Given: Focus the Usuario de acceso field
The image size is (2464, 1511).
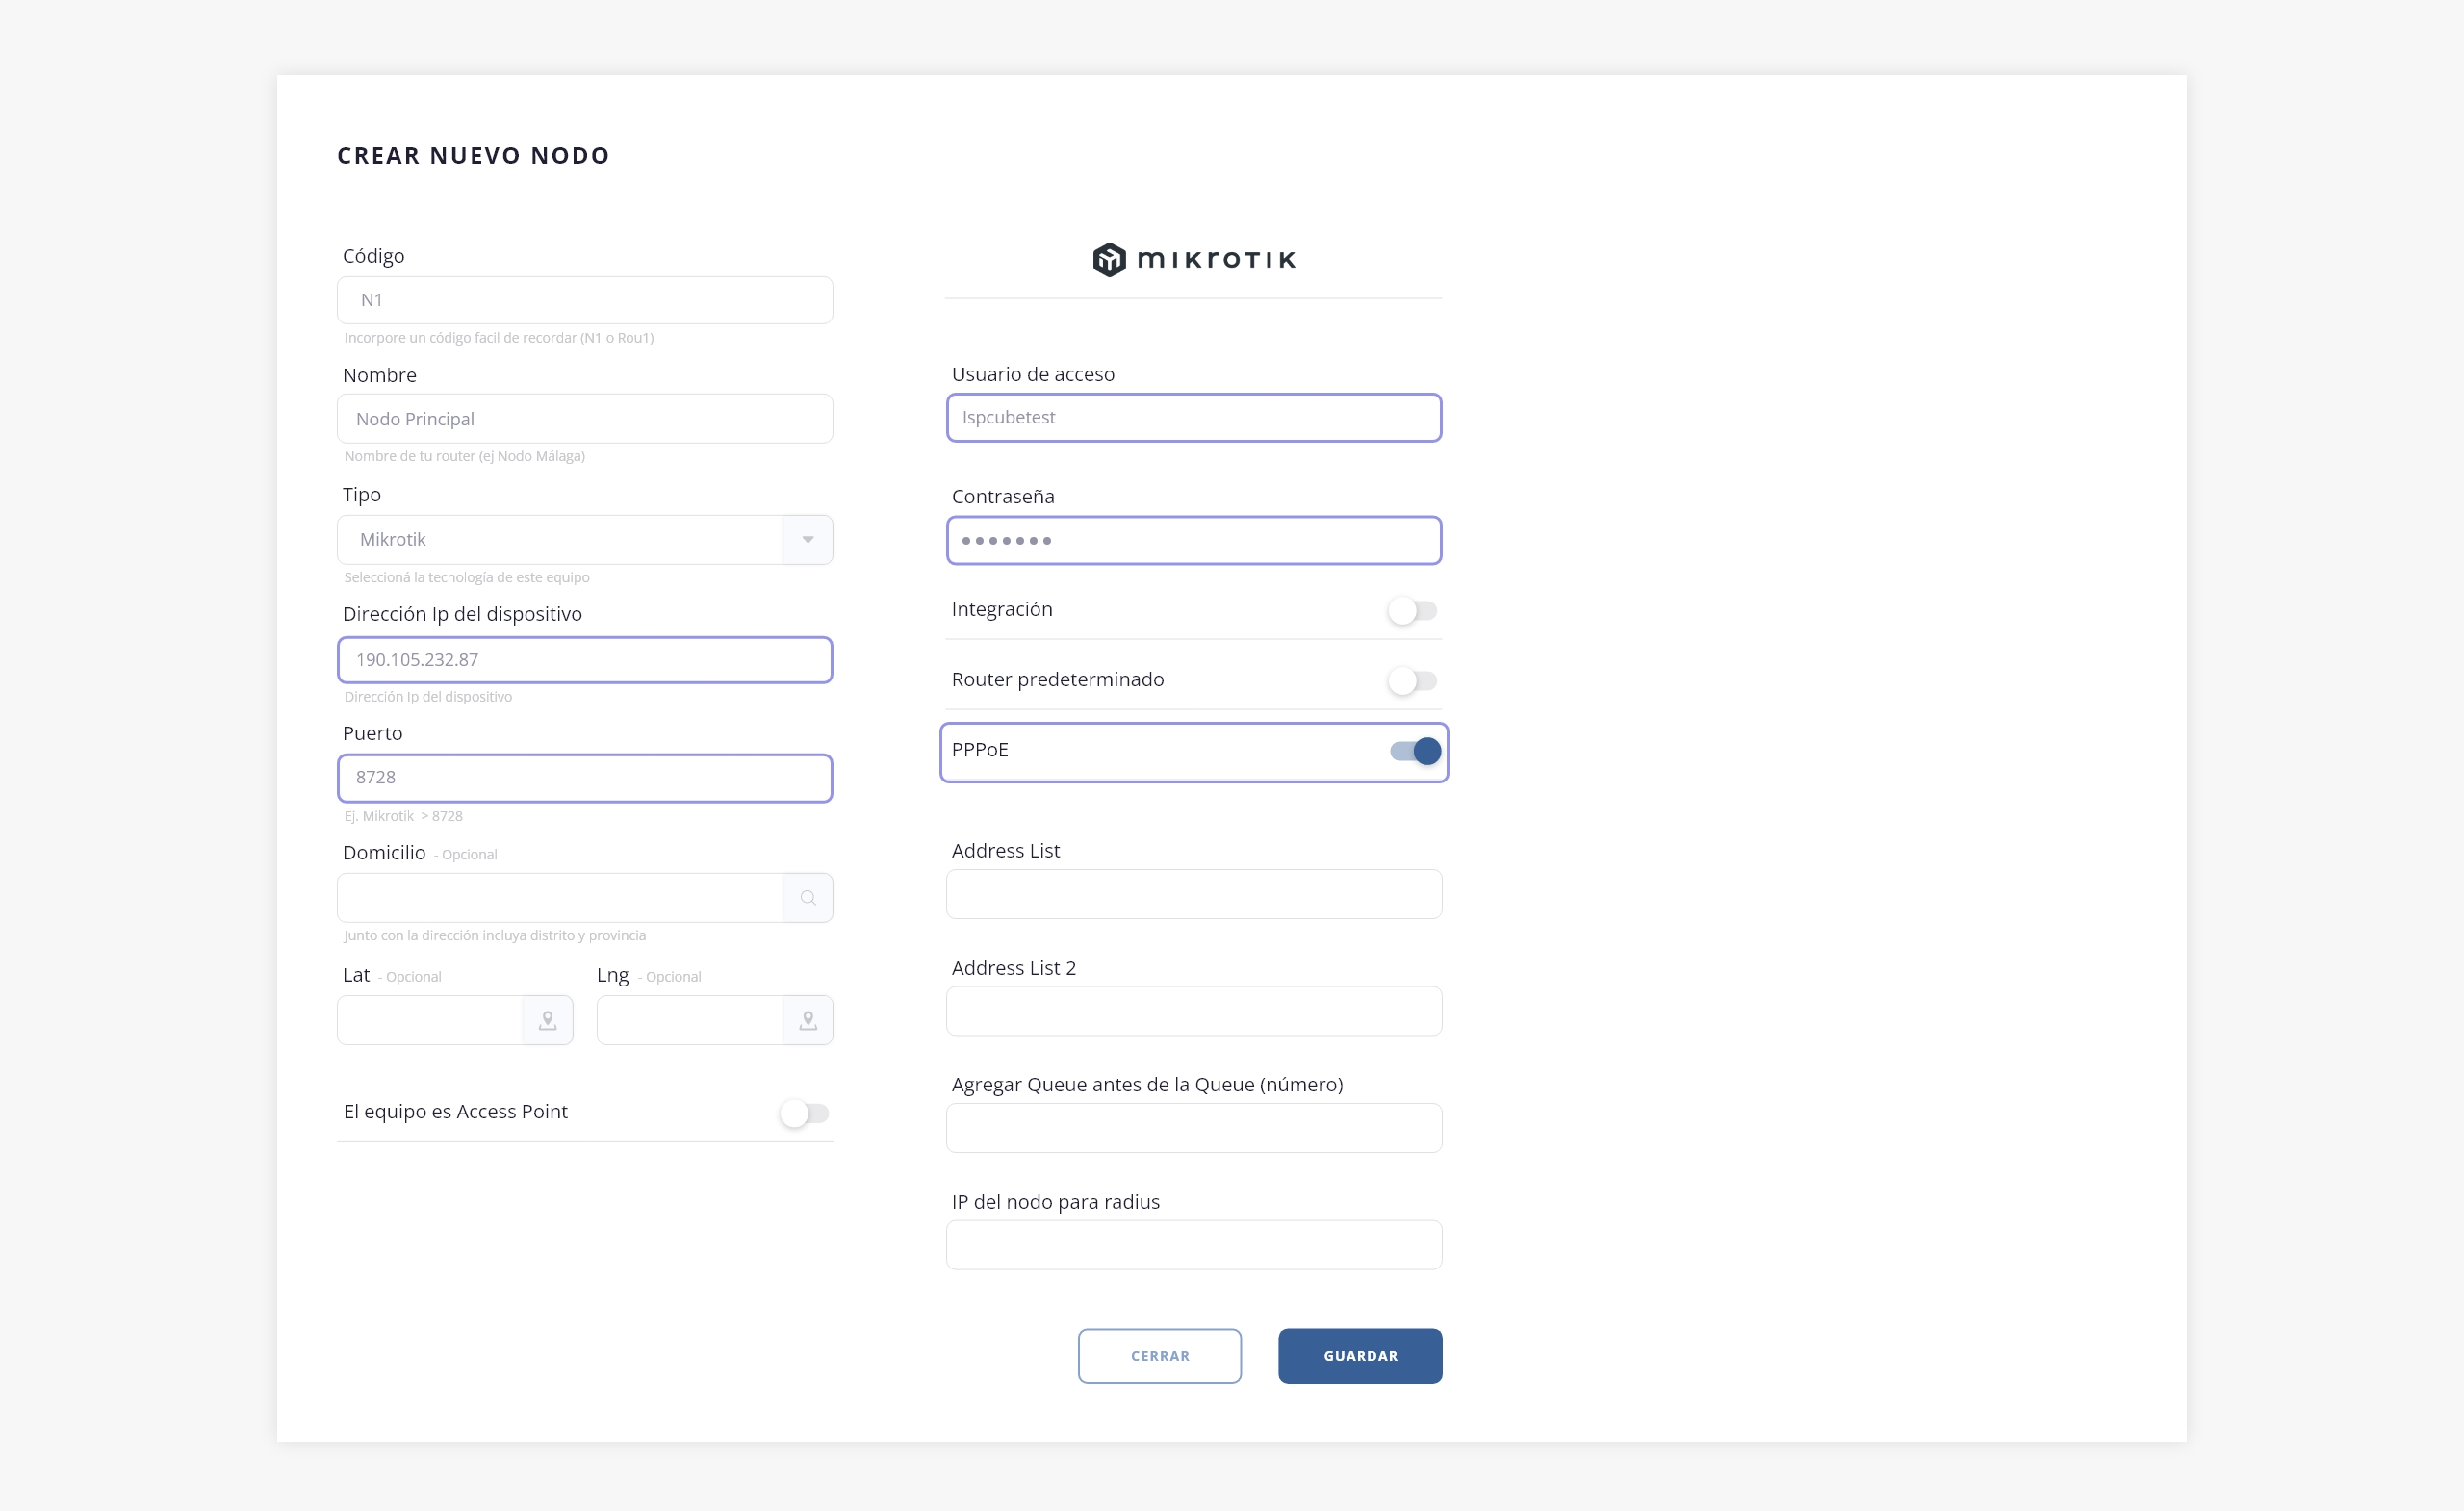Looking at the screenshot, I should click(1193, 418).
